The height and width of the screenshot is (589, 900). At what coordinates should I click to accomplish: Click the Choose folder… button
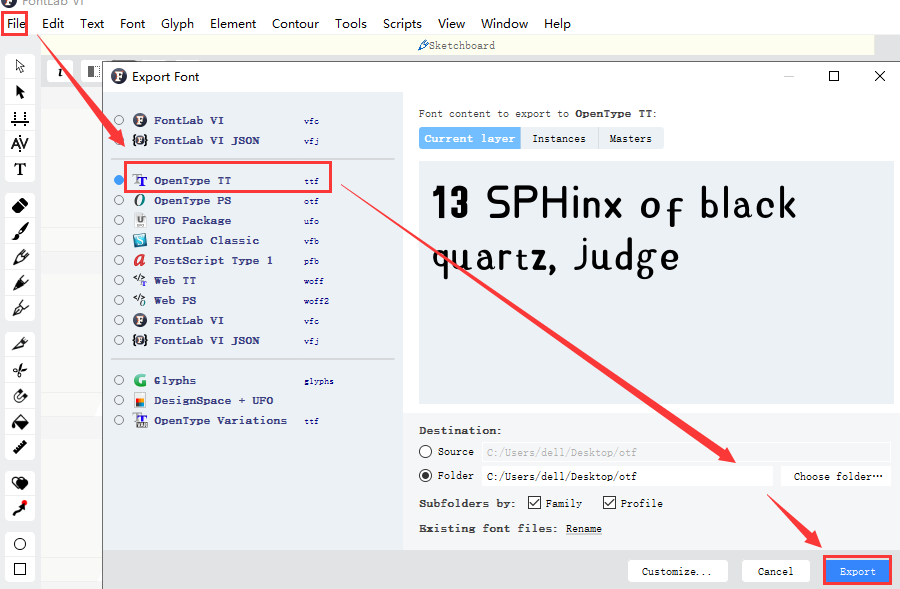(x=836, y=476)
